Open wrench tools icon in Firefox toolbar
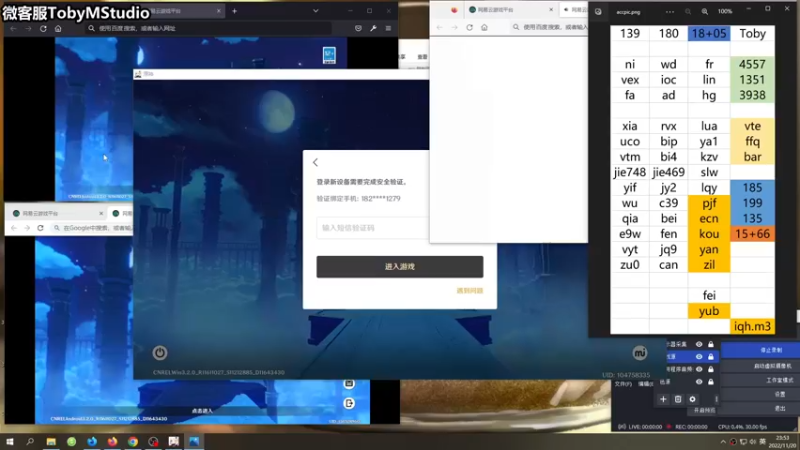Viewport: 800px width, 450px height. coord(373,29)
